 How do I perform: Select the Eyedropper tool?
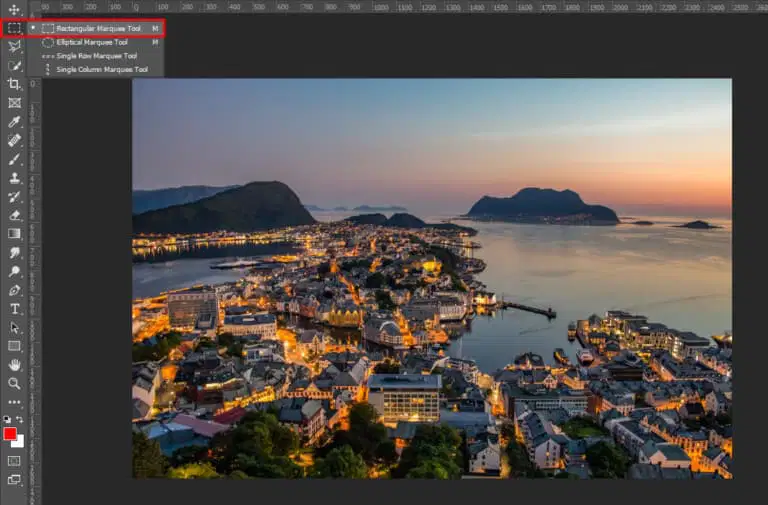(x=14, y=121)
